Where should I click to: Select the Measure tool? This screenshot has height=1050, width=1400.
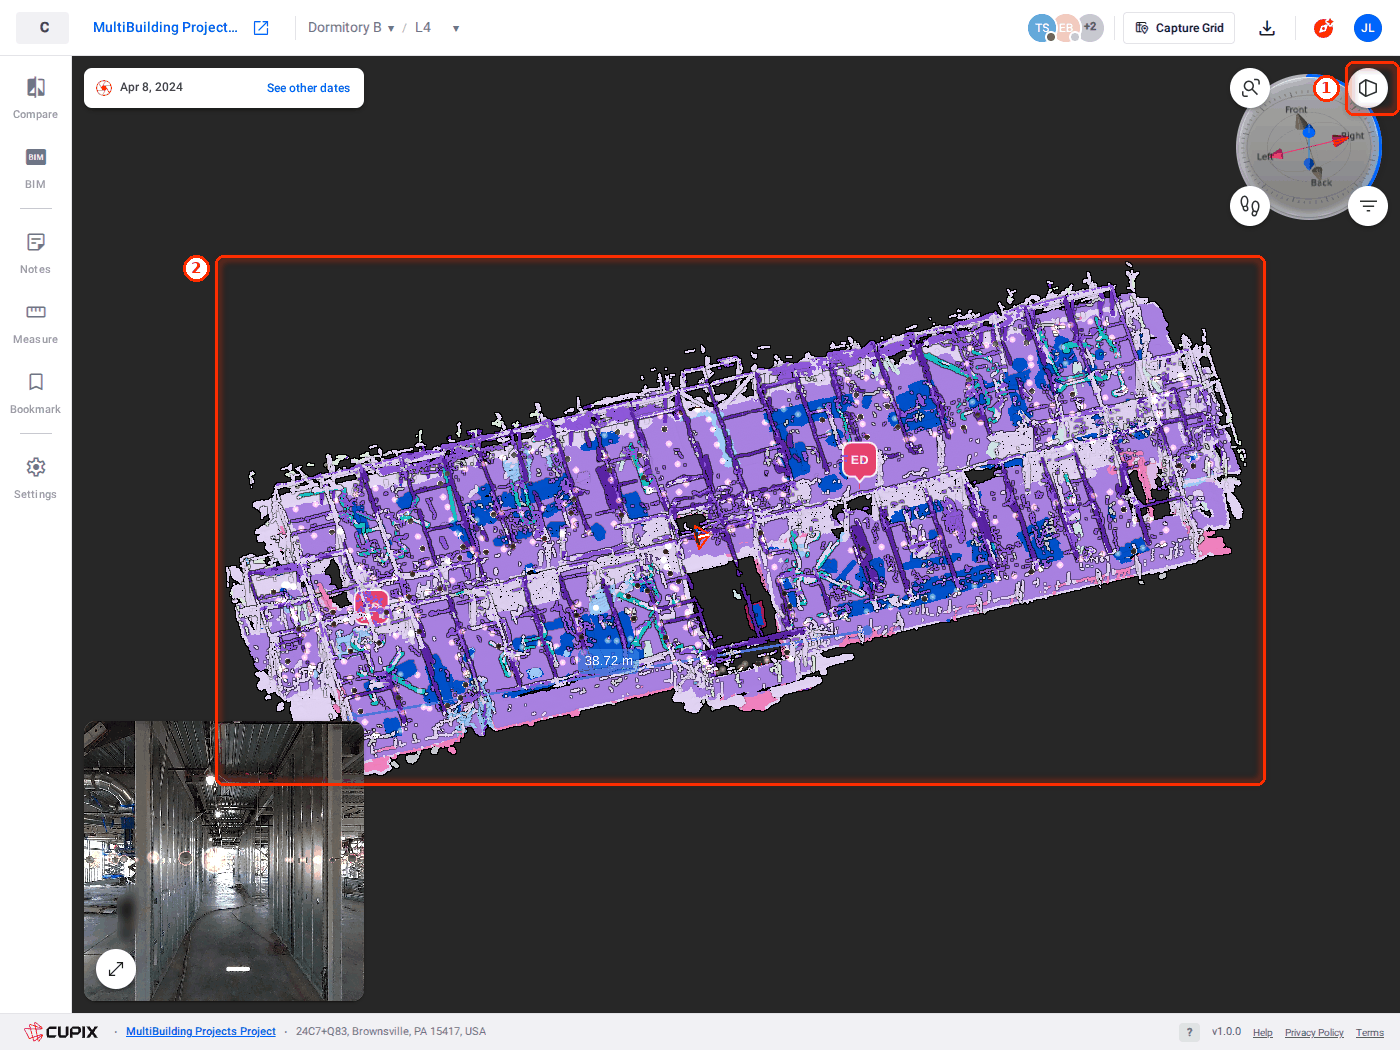coord(36,323)
